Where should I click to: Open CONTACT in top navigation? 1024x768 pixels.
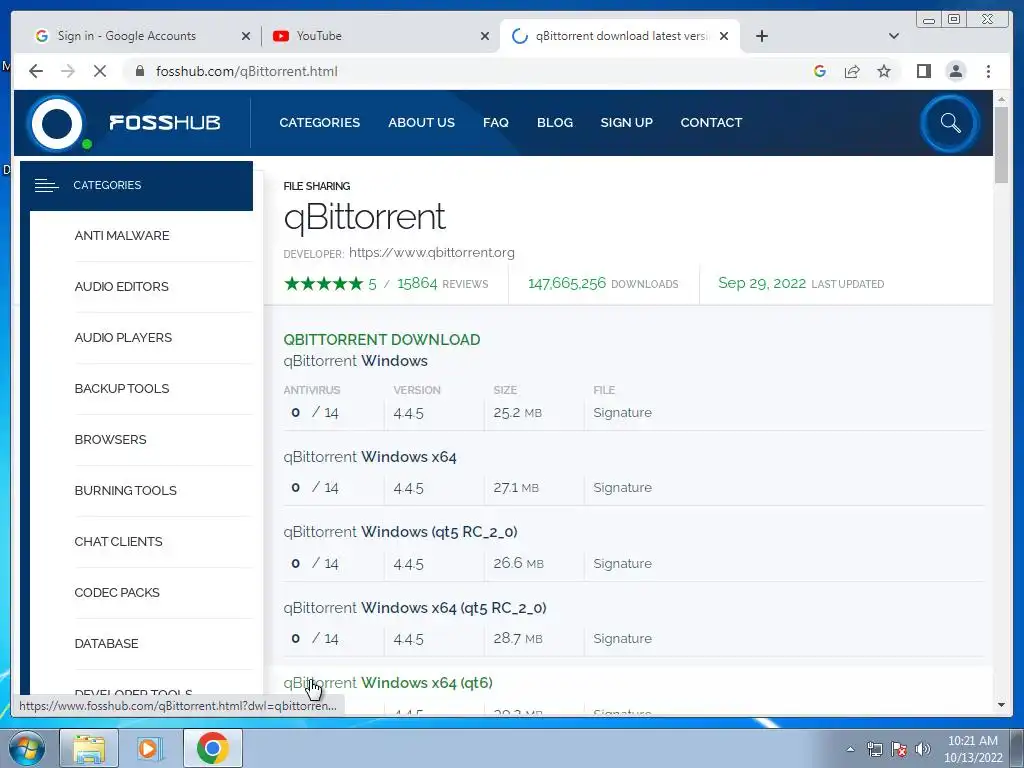point(711,123)
